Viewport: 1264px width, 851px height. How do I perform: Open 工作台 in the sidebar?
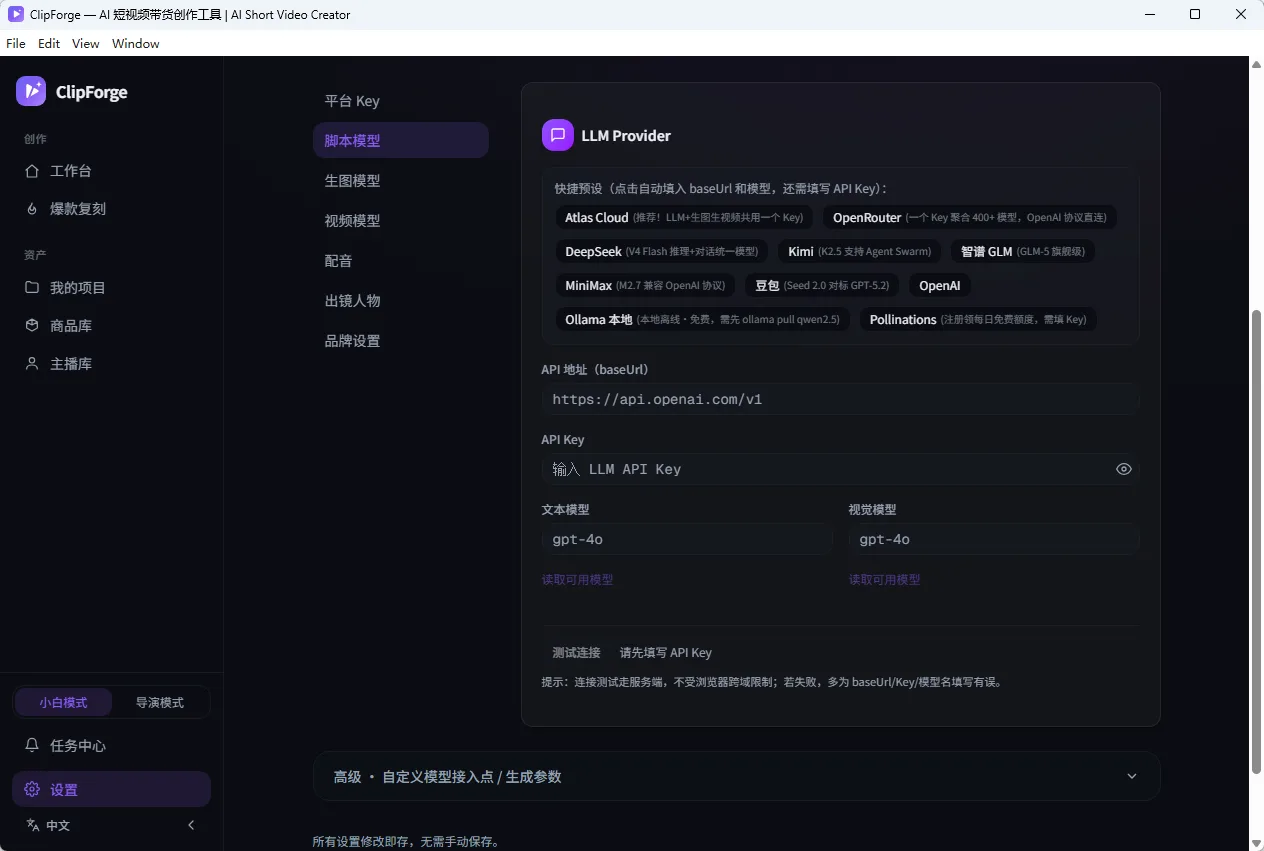112,171
